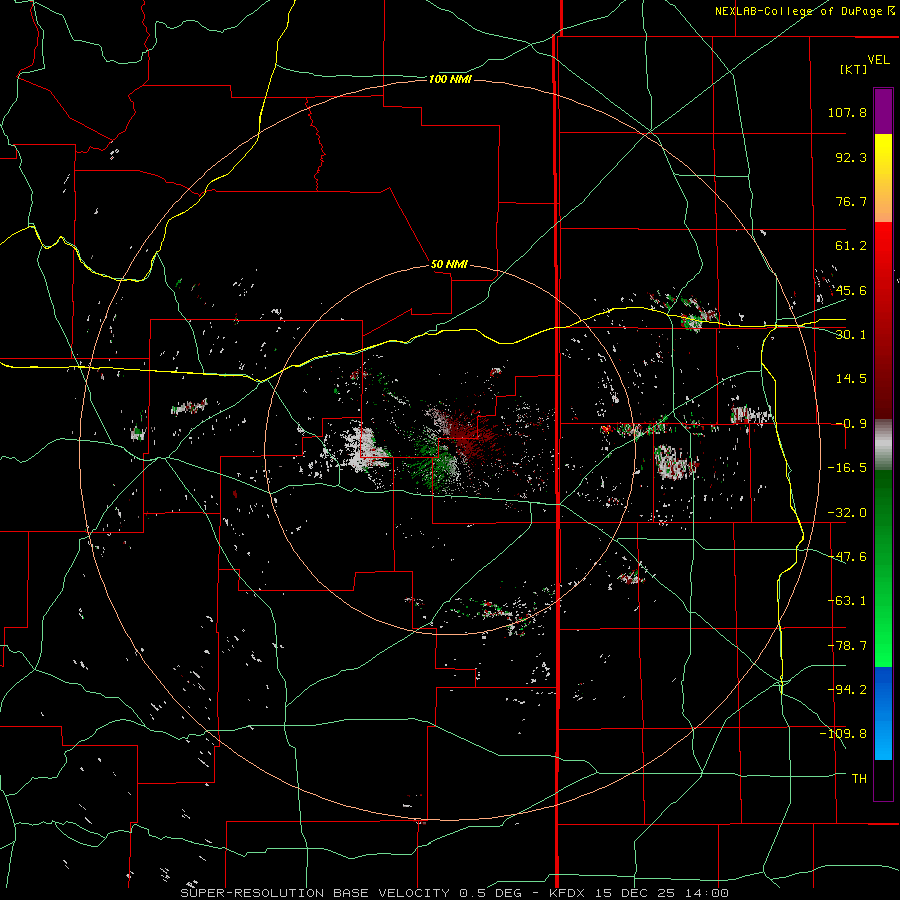Click the 92.3 velocity scale value
Viewport: 900px width, 900px height.
click(851, 157)
